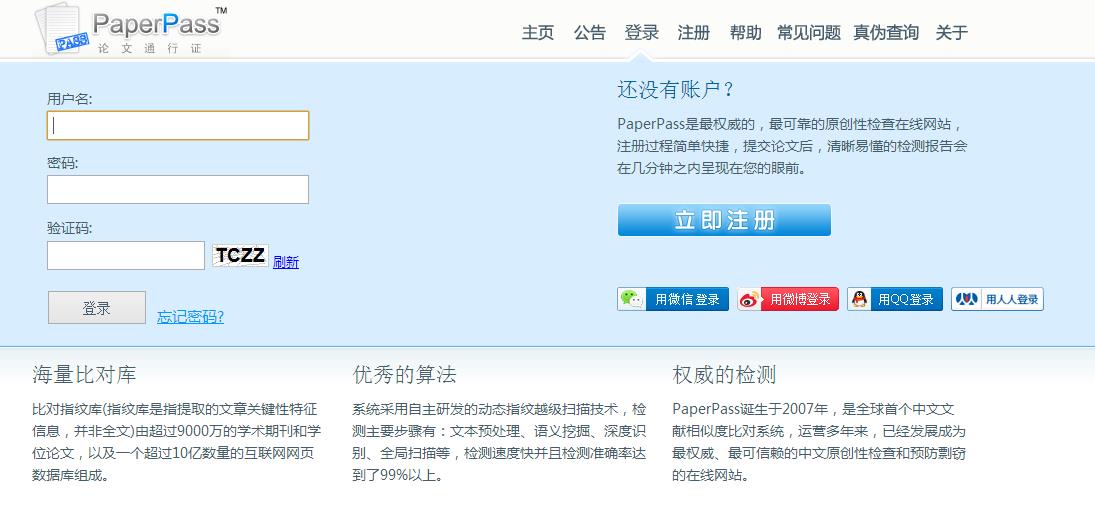Click the 优秀的算法 heading
This screenshot has width=1095, height=530.
pos(404,375)
